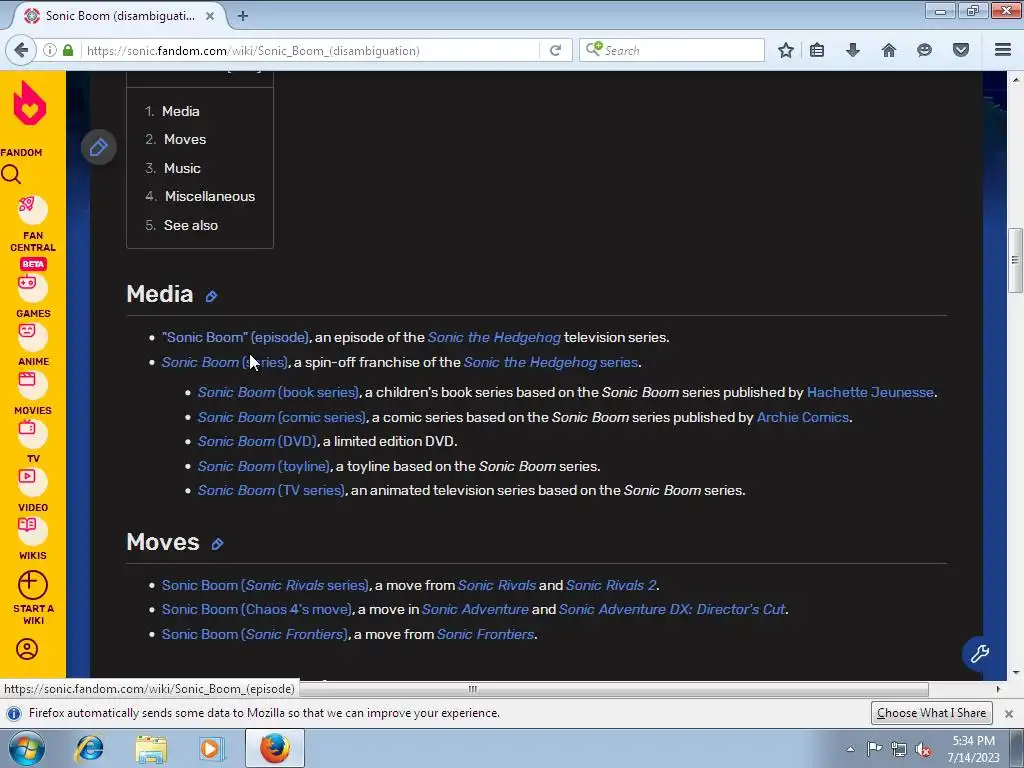Jump to Media in table of contents

(x=181, y=111)
